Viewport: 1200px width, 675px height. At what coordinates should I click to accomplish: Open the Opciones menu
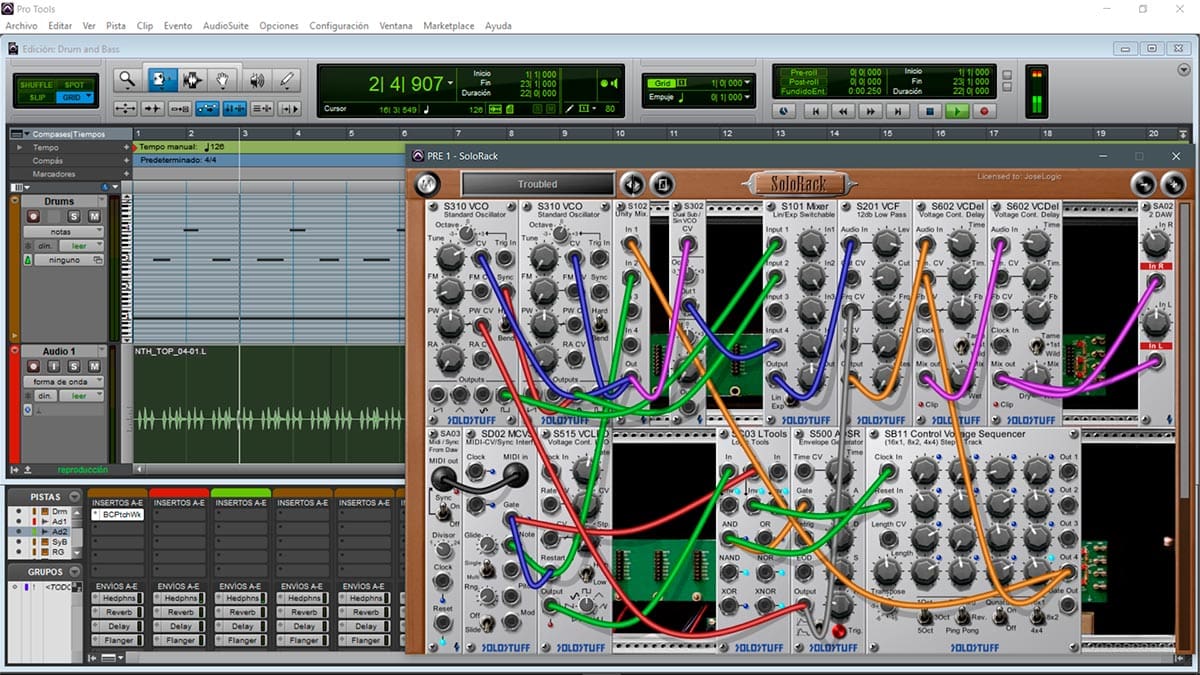point(278,25)
